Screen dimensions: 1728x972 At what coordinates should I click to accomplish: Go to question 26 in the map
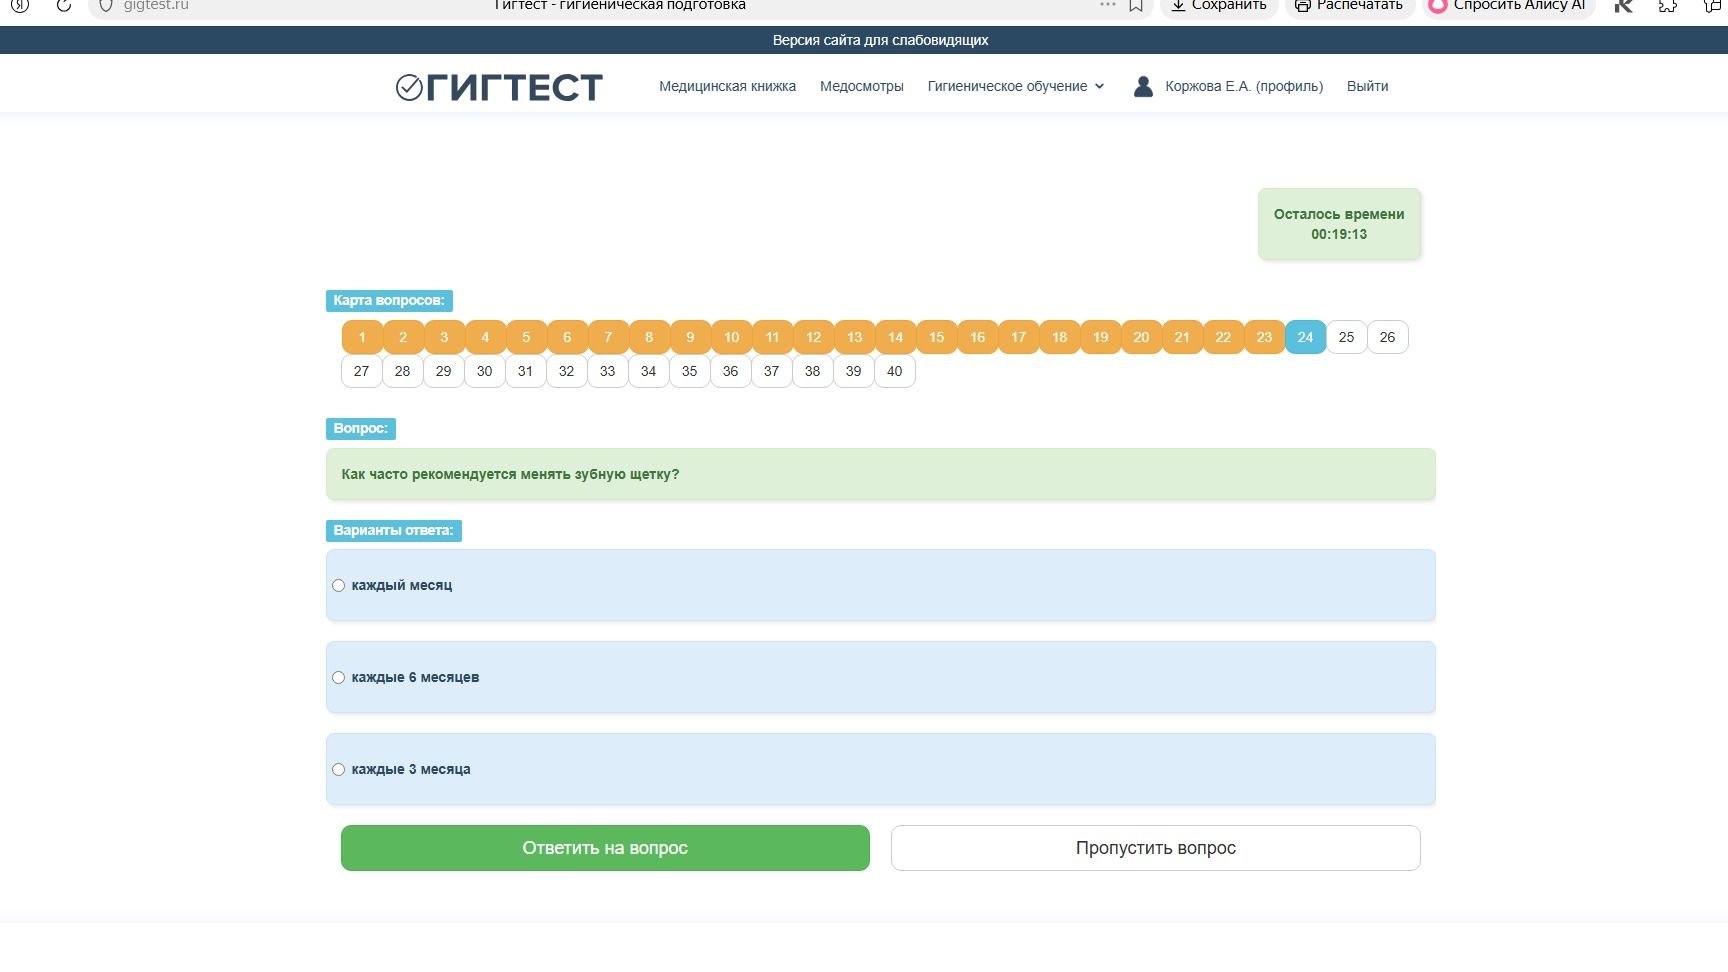tap(1387, 337)
